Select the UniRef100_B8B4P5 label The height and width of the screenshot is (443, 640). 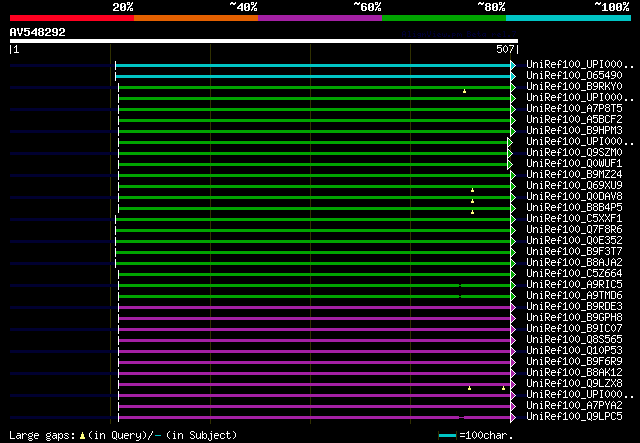[x=574, y=208]
